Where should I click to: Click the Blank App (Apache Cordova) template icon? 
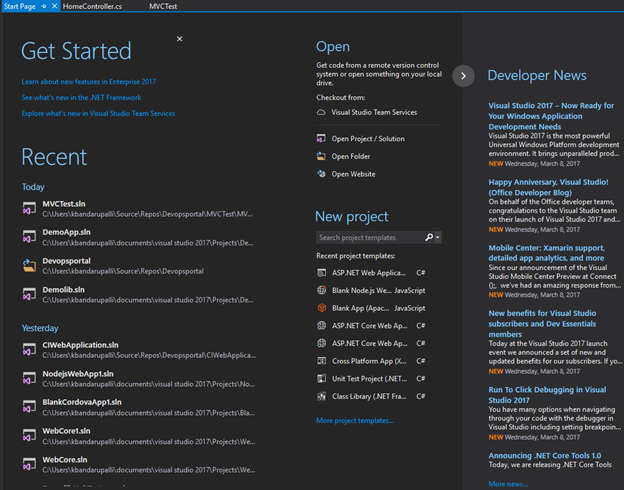[321, 308]
